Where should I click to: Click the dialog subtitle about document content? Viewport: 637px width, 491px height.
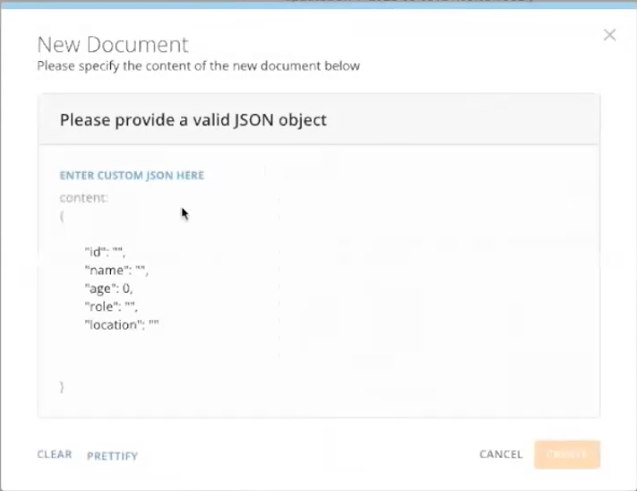pyautogui.click(x=198, y=67)
